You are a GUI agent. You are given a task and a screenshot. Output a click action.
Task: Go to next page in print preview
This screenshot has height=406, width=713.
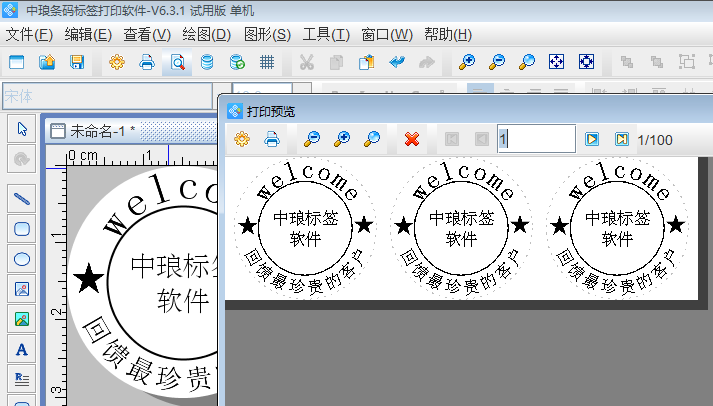click(x=592, y=139)
